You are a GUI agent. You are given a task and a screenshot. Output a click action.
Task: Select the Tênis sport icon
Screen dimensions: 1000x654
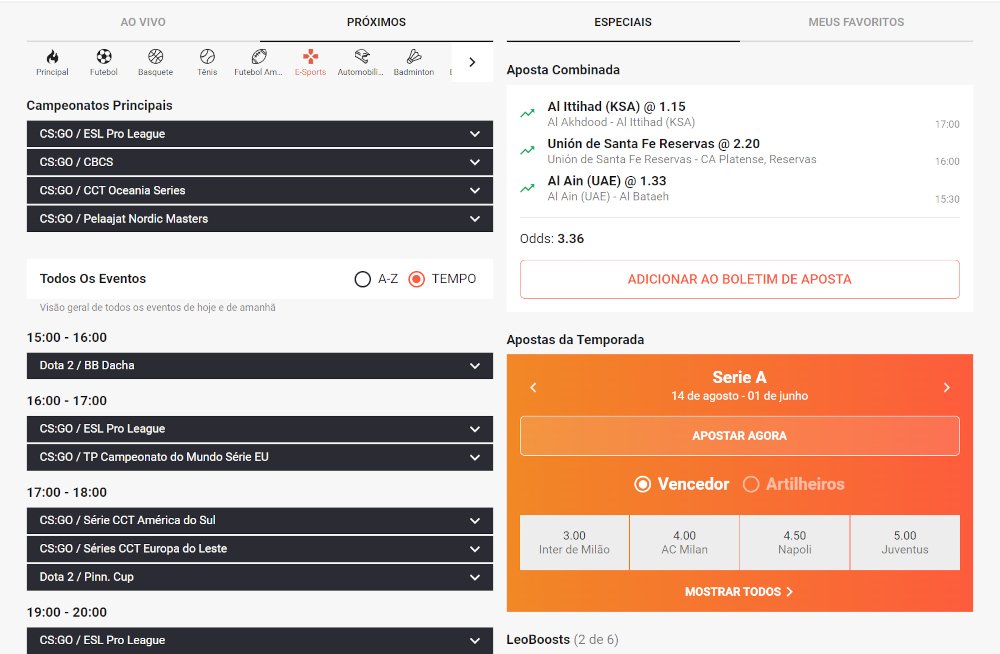pyautogui.click(x=207, y=57)
